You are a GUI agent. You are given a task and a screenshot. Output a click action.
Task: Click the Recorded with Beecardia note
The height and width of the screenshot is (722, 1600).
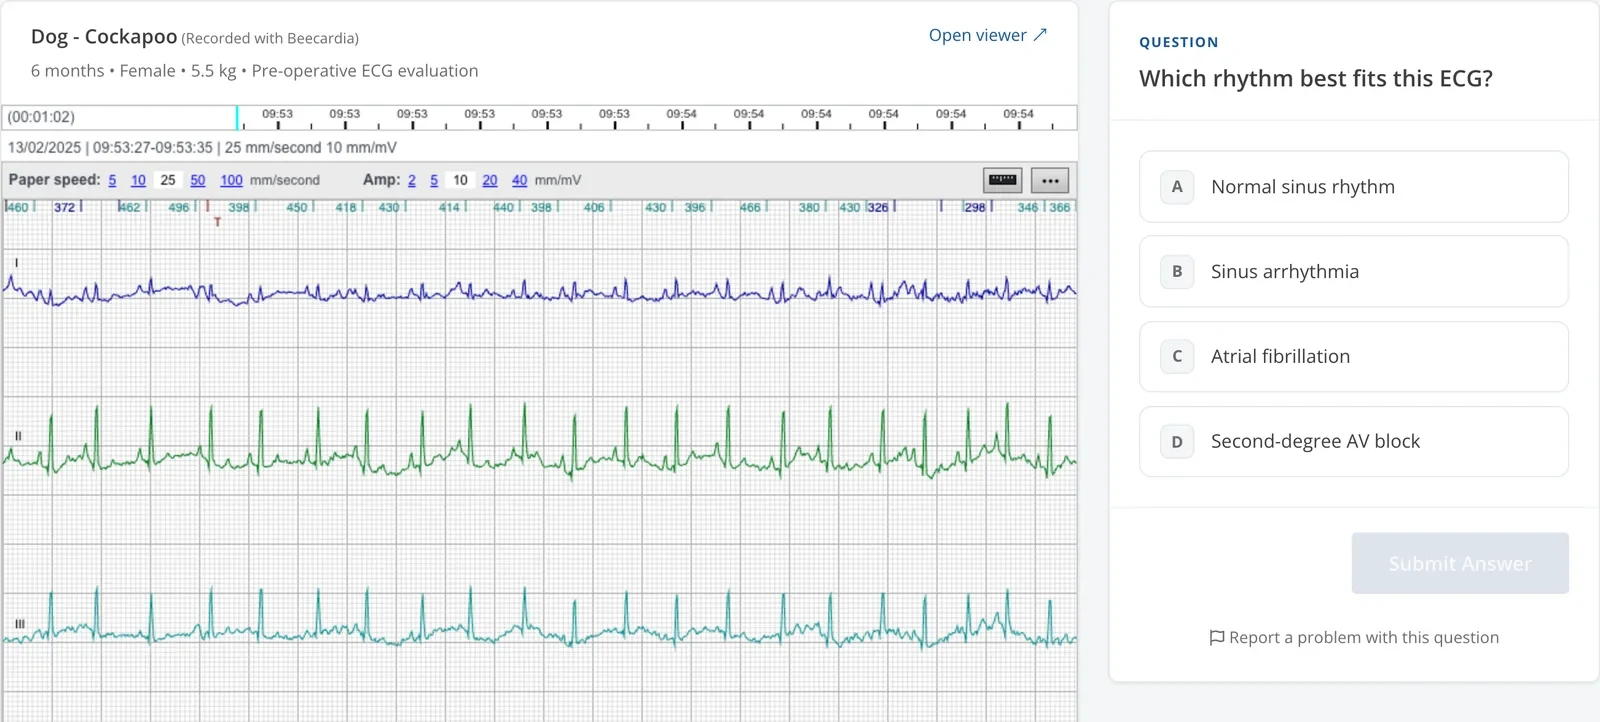click(x=270, y=38)
